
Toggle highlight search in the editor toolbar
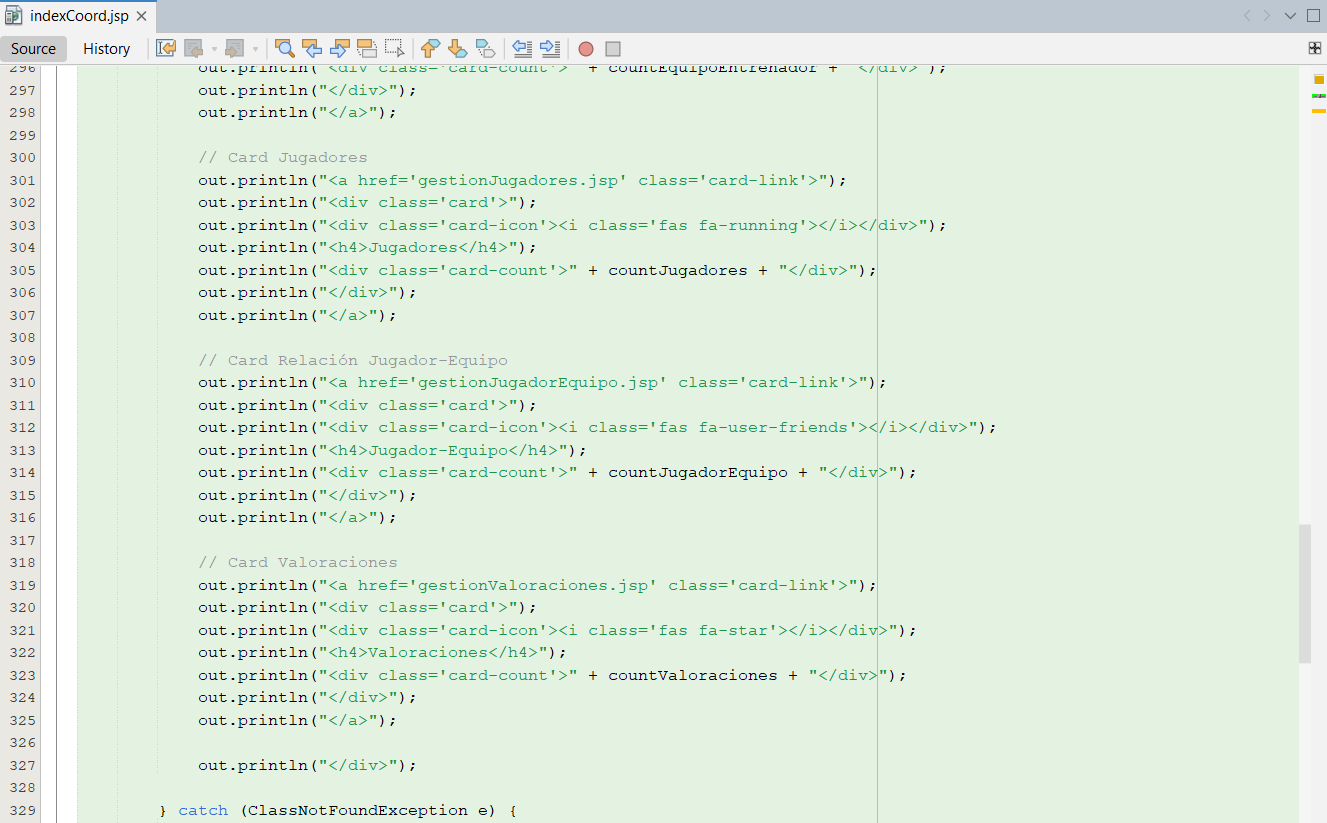click(367, 48)
